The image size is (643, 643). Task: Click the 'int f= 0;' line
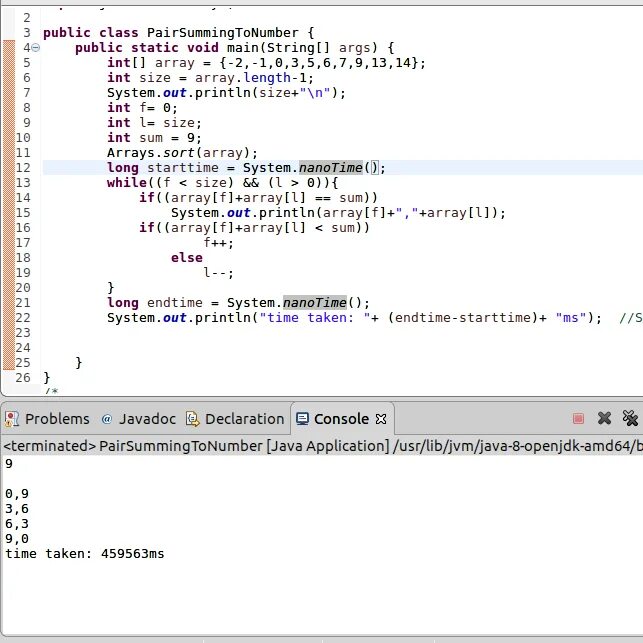[142, 108]
